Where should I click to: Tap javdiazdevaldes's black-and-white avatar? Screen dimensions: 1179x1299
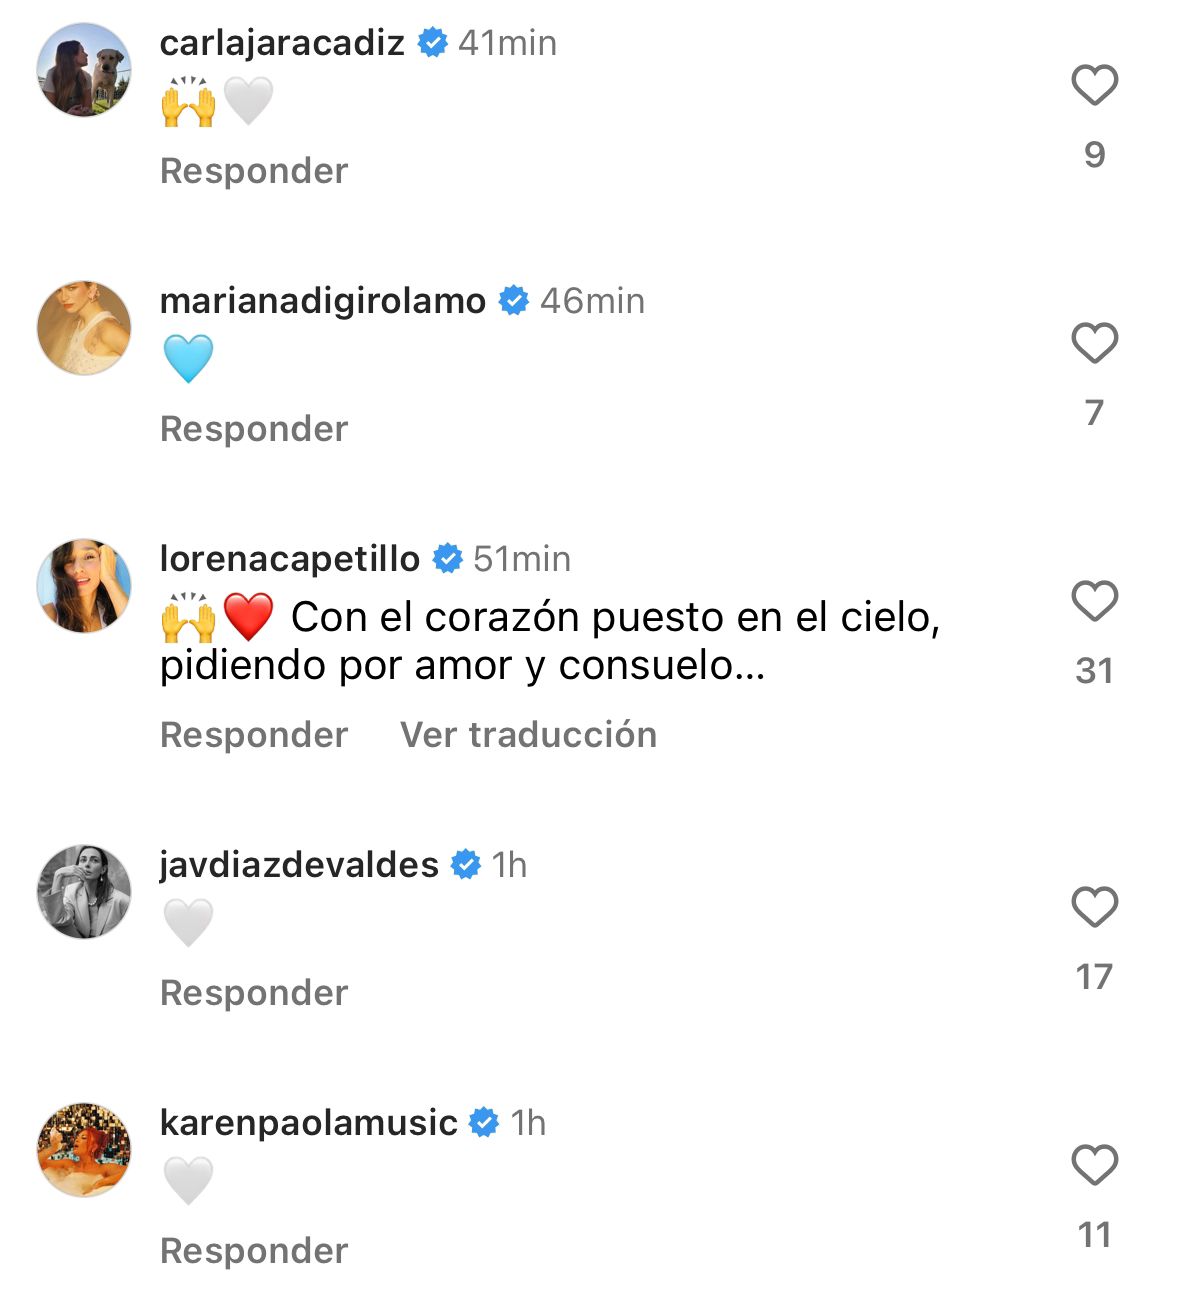(x=84, y=892)
